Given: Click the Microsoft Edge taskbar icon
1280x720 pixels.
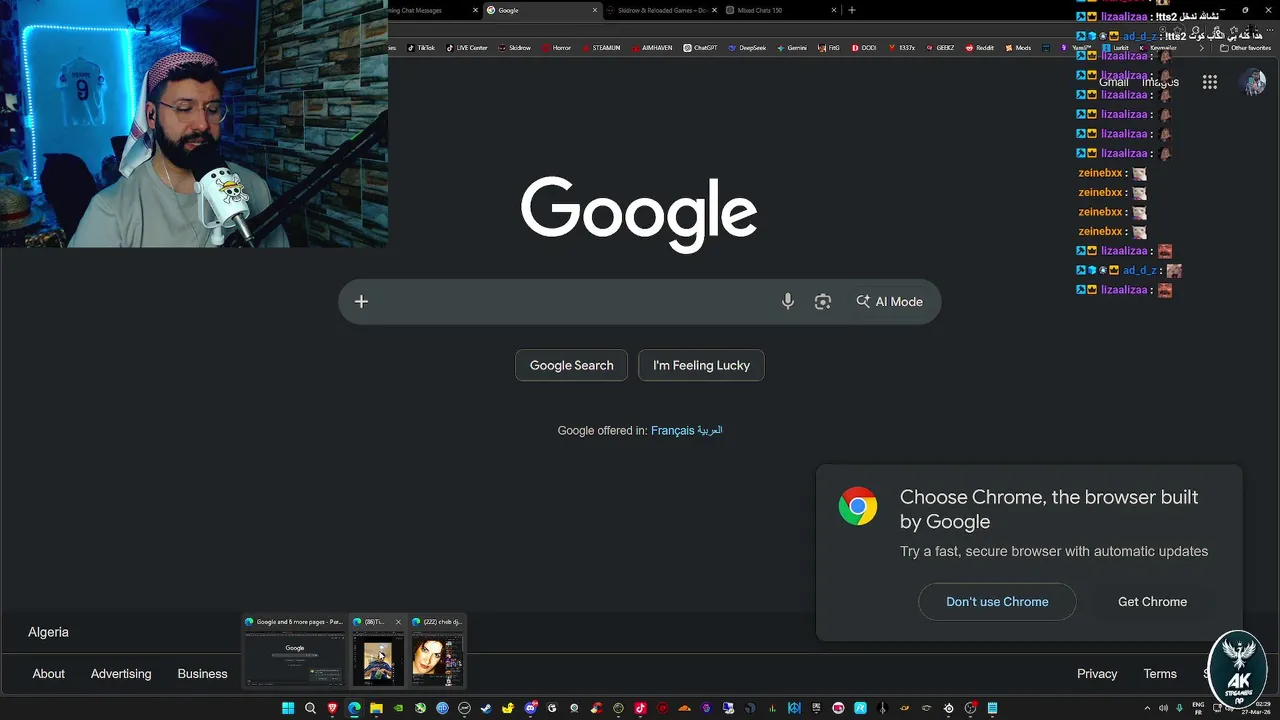Looking at the screenshot, I should [x=354, y=708].
